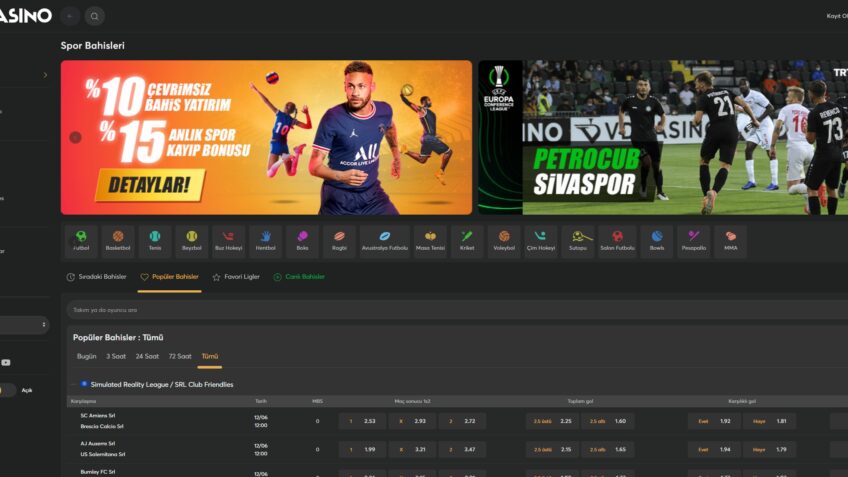The width and height of the screenshot is (848, 477).
Task: Switch to the Sıradaki Bahisler tab
Action: (97, 277)
